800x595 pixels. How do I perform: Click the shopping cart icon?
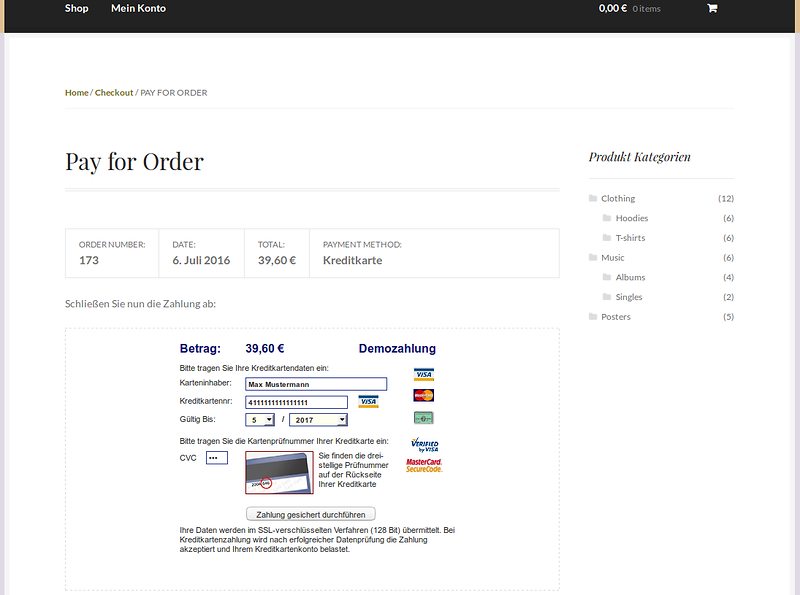(712, 9)
